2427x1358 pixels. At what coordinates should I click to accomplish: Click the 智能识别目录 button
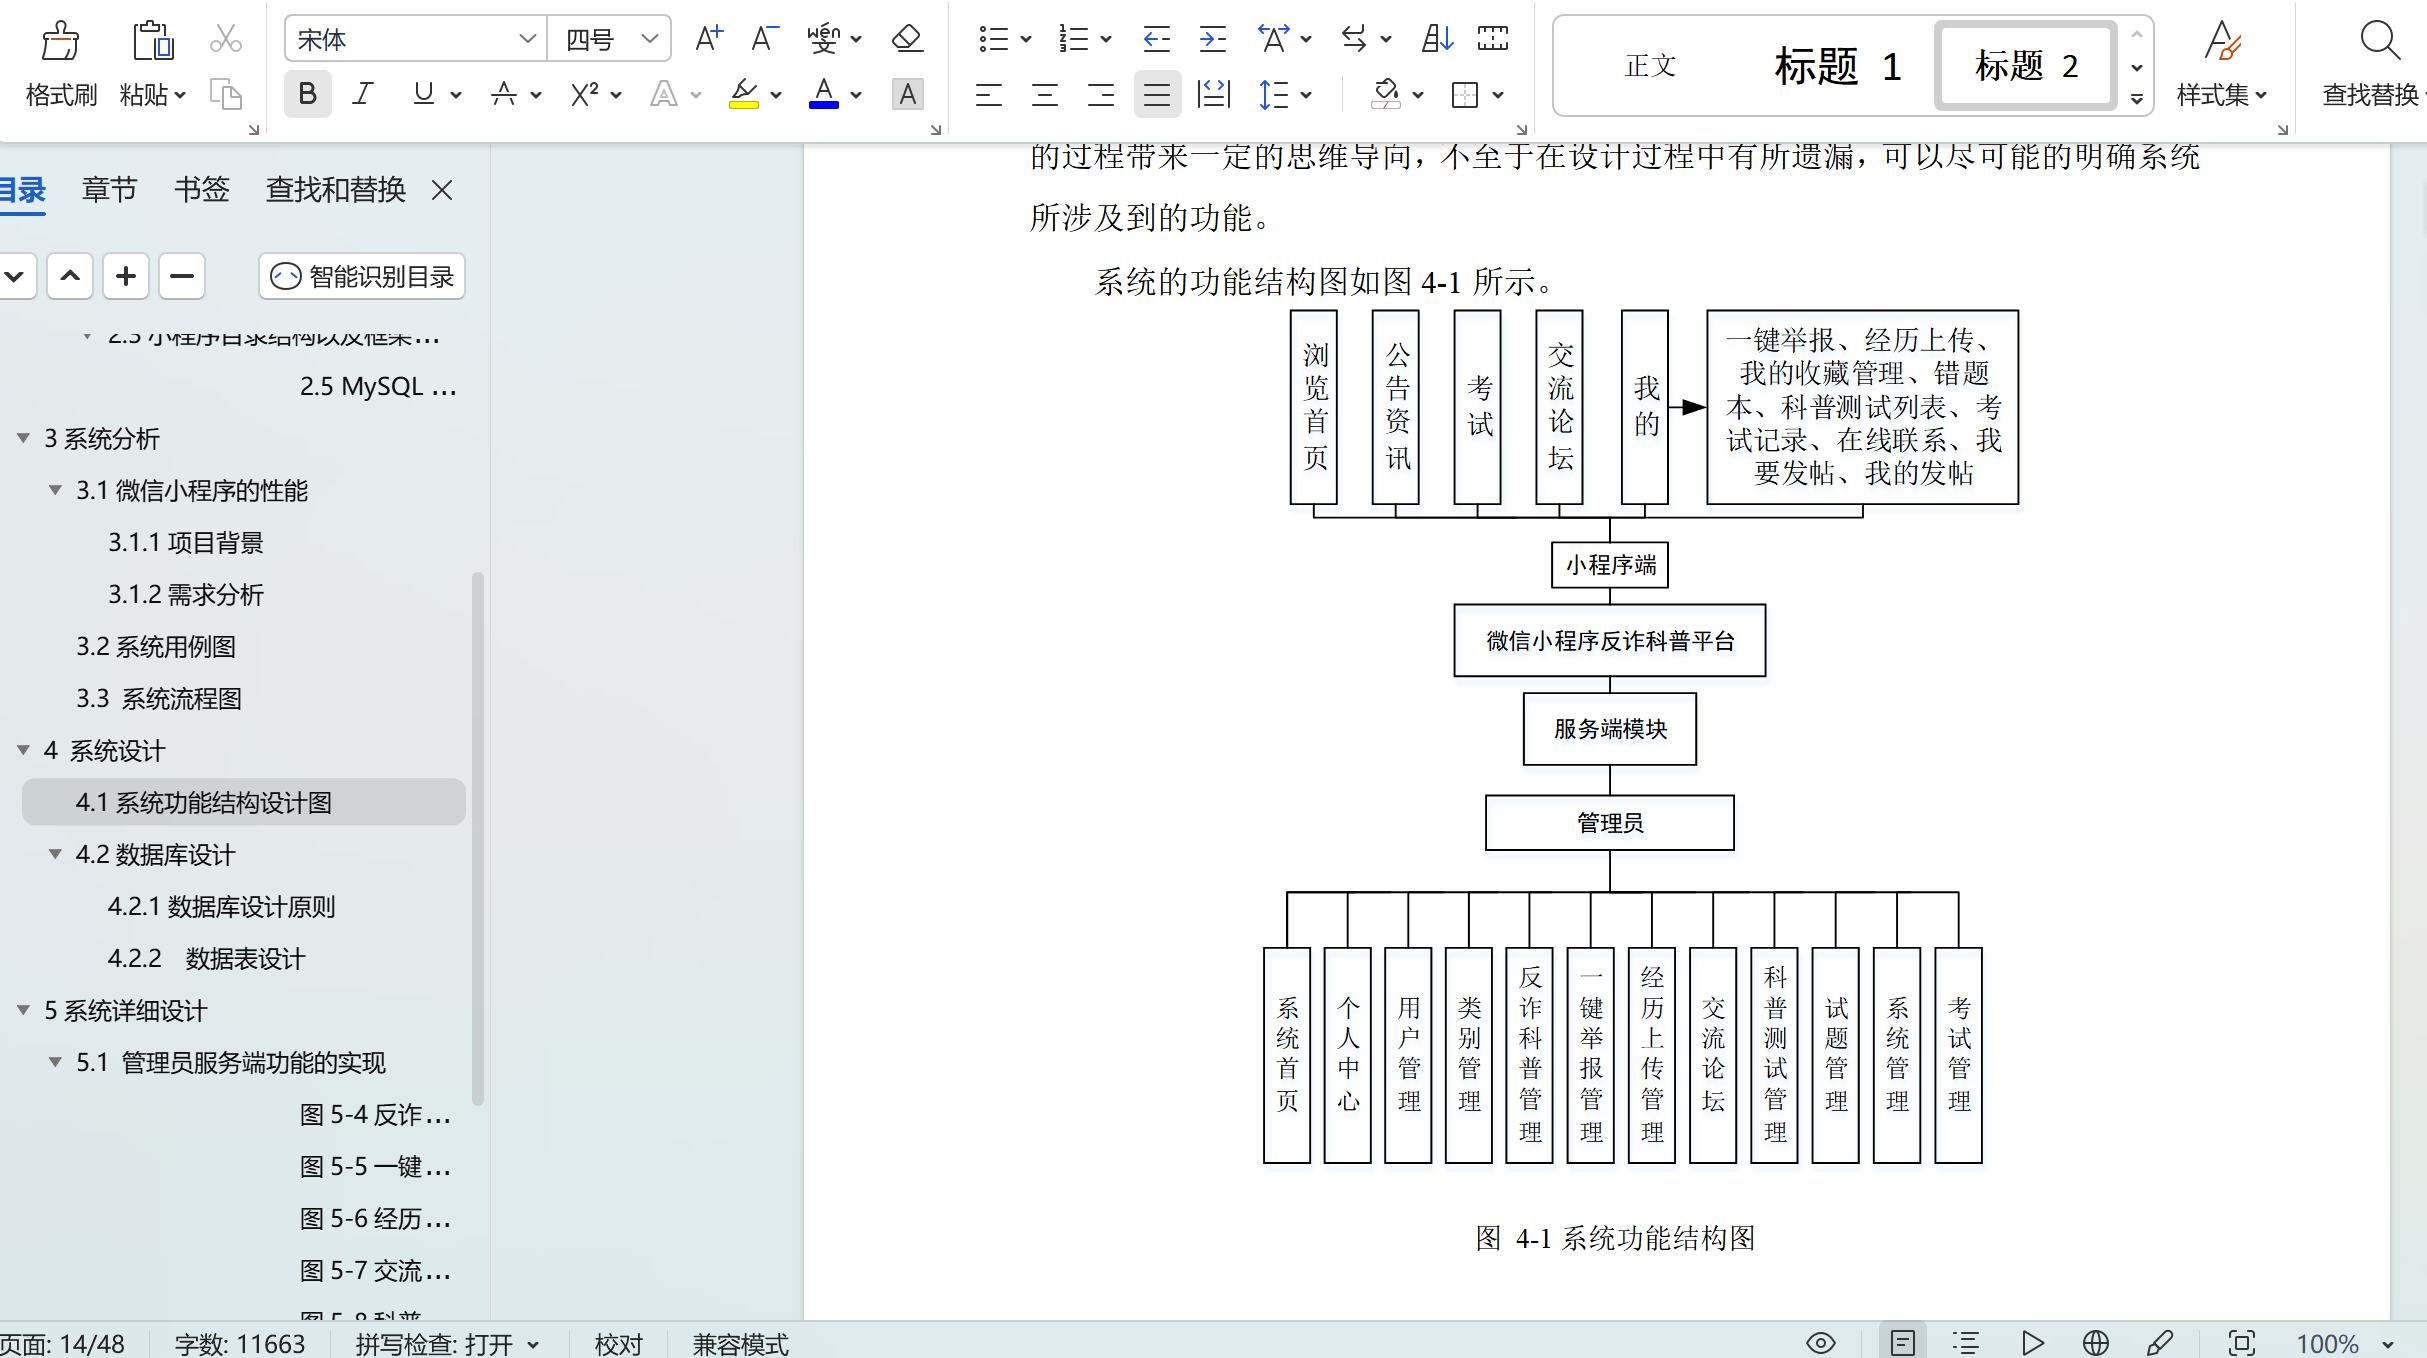point(361,276)
